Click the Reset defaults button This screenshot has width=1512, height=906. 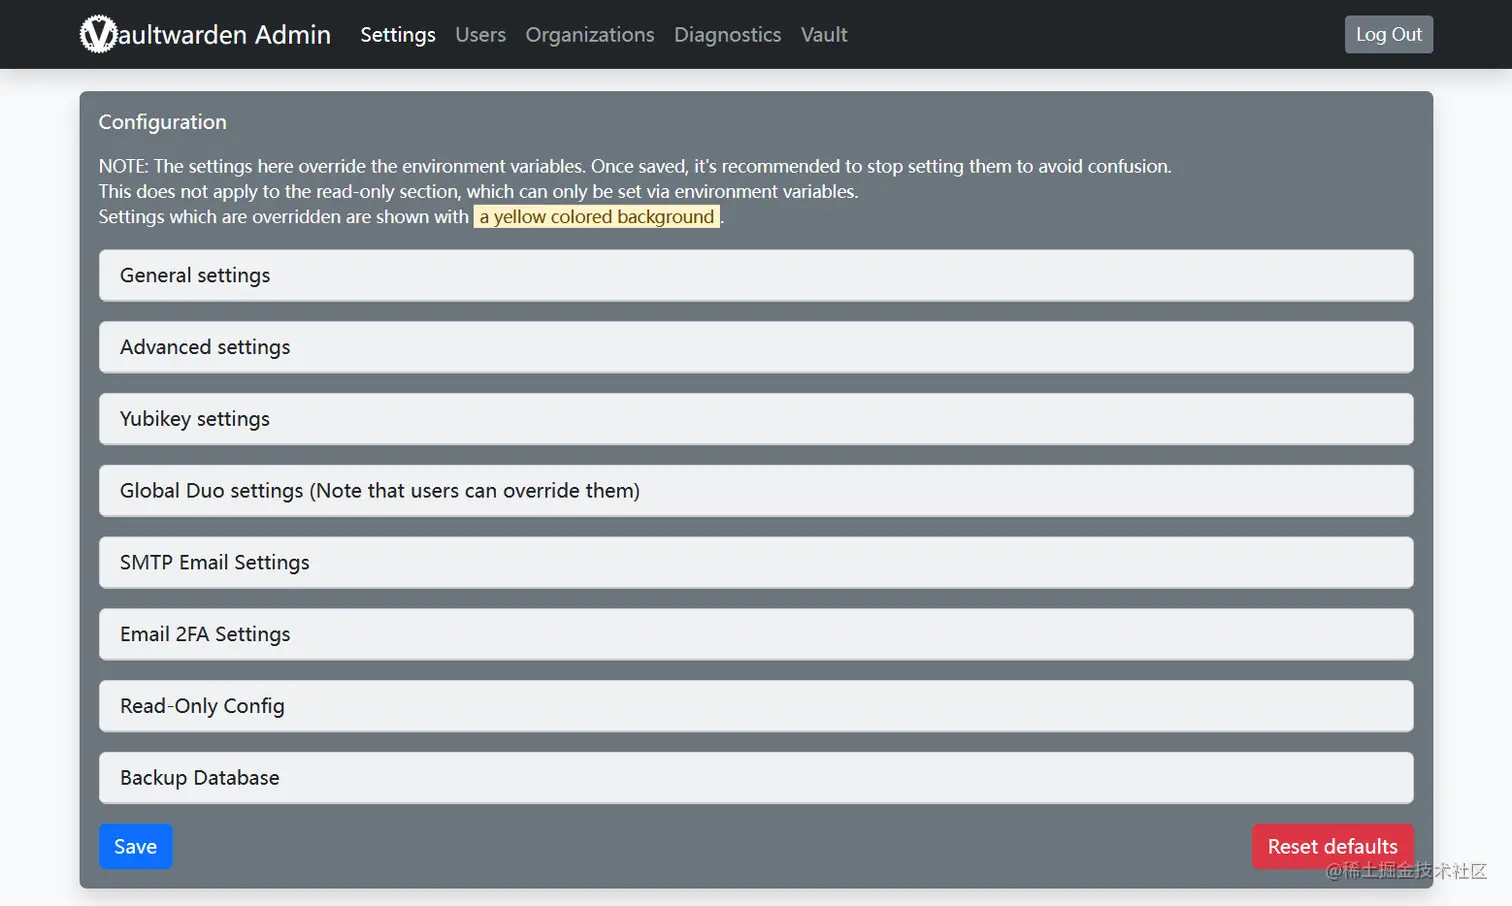pos(1332,846)
